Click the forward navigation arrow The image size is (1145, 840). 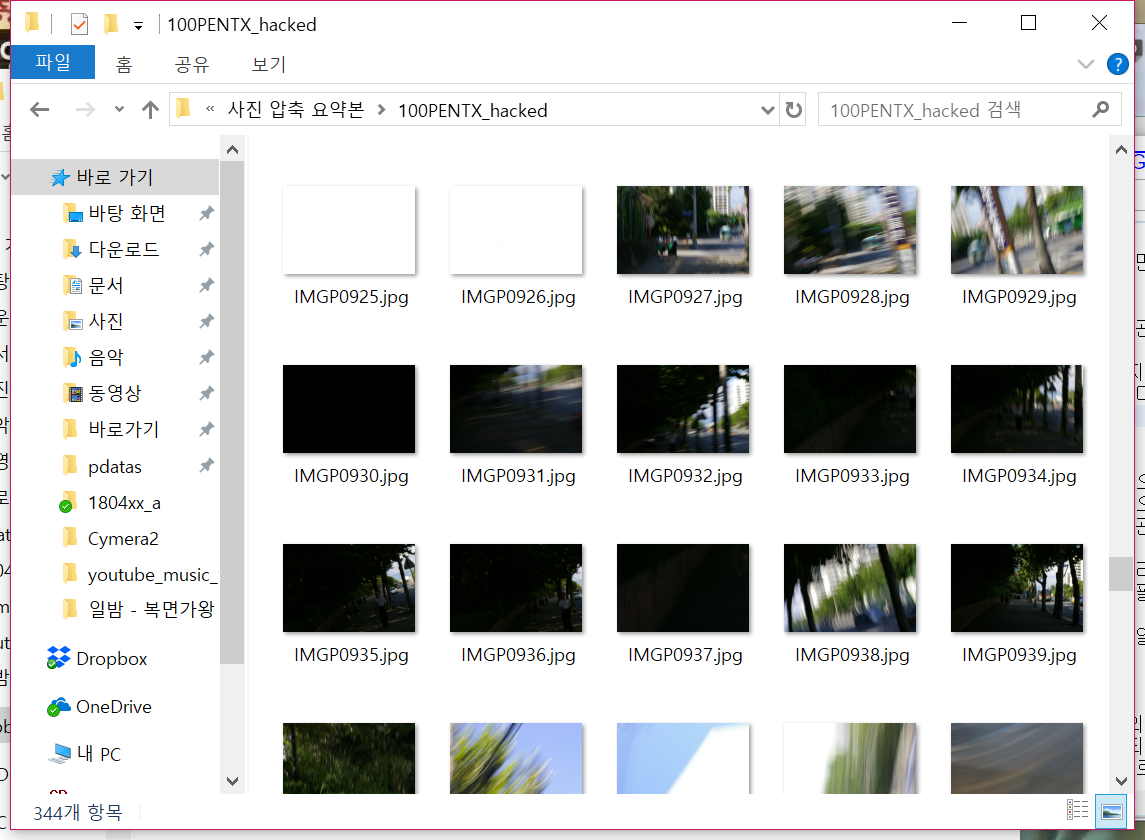[85, 110]
